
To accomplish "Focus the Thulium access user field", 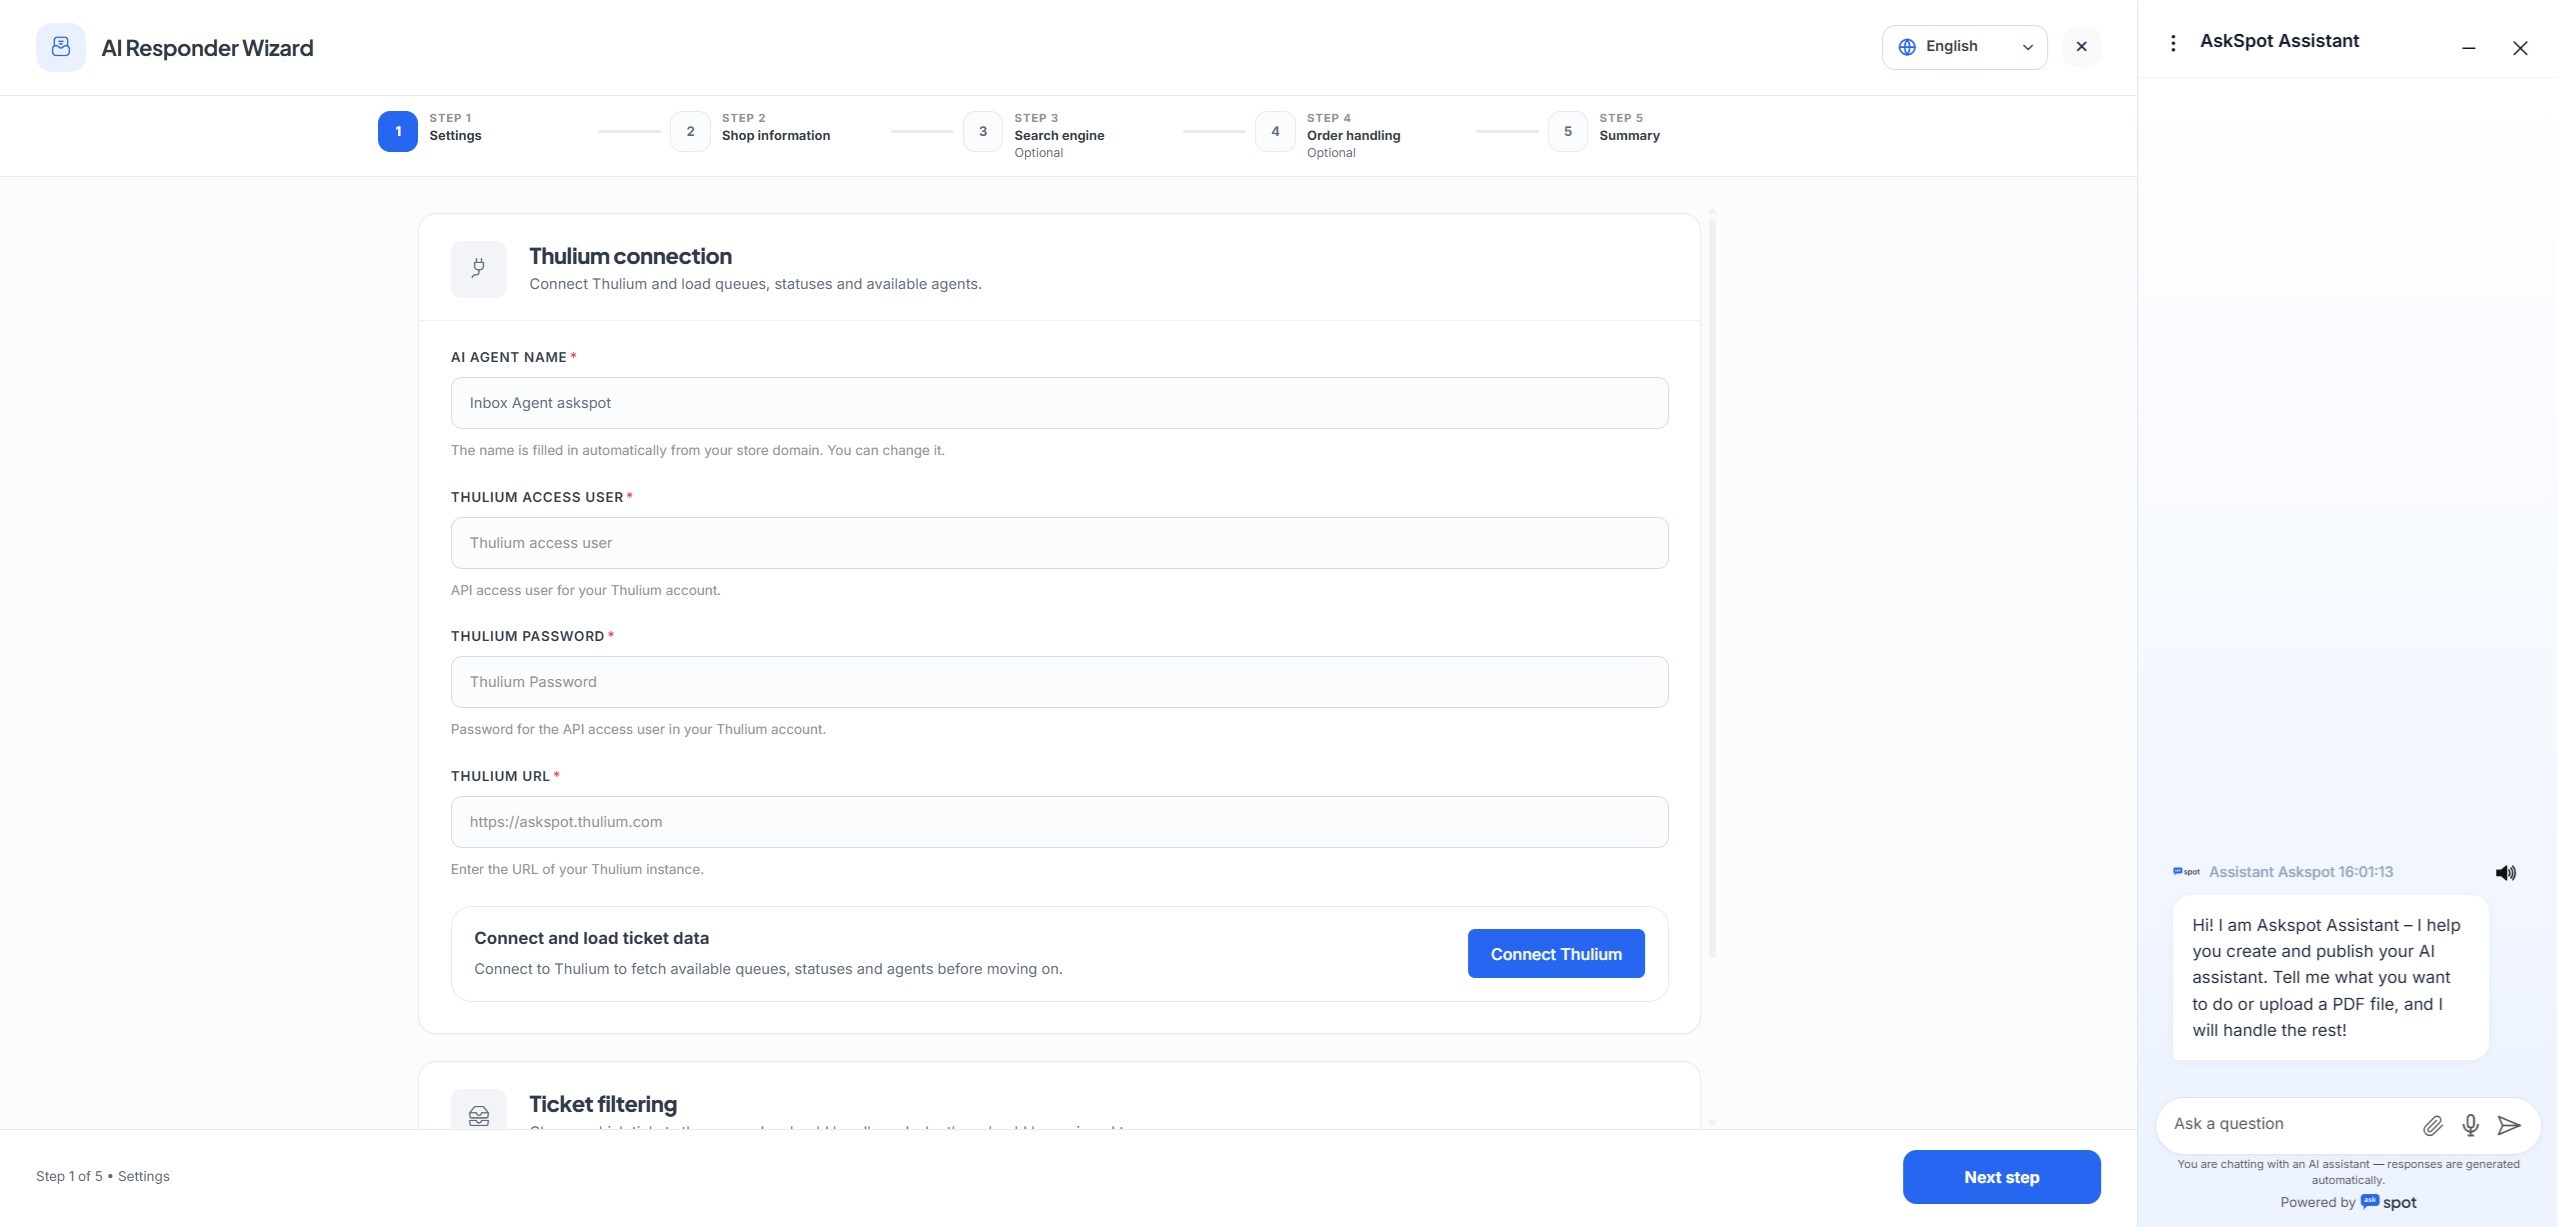I will click(x=1059, y=543).
